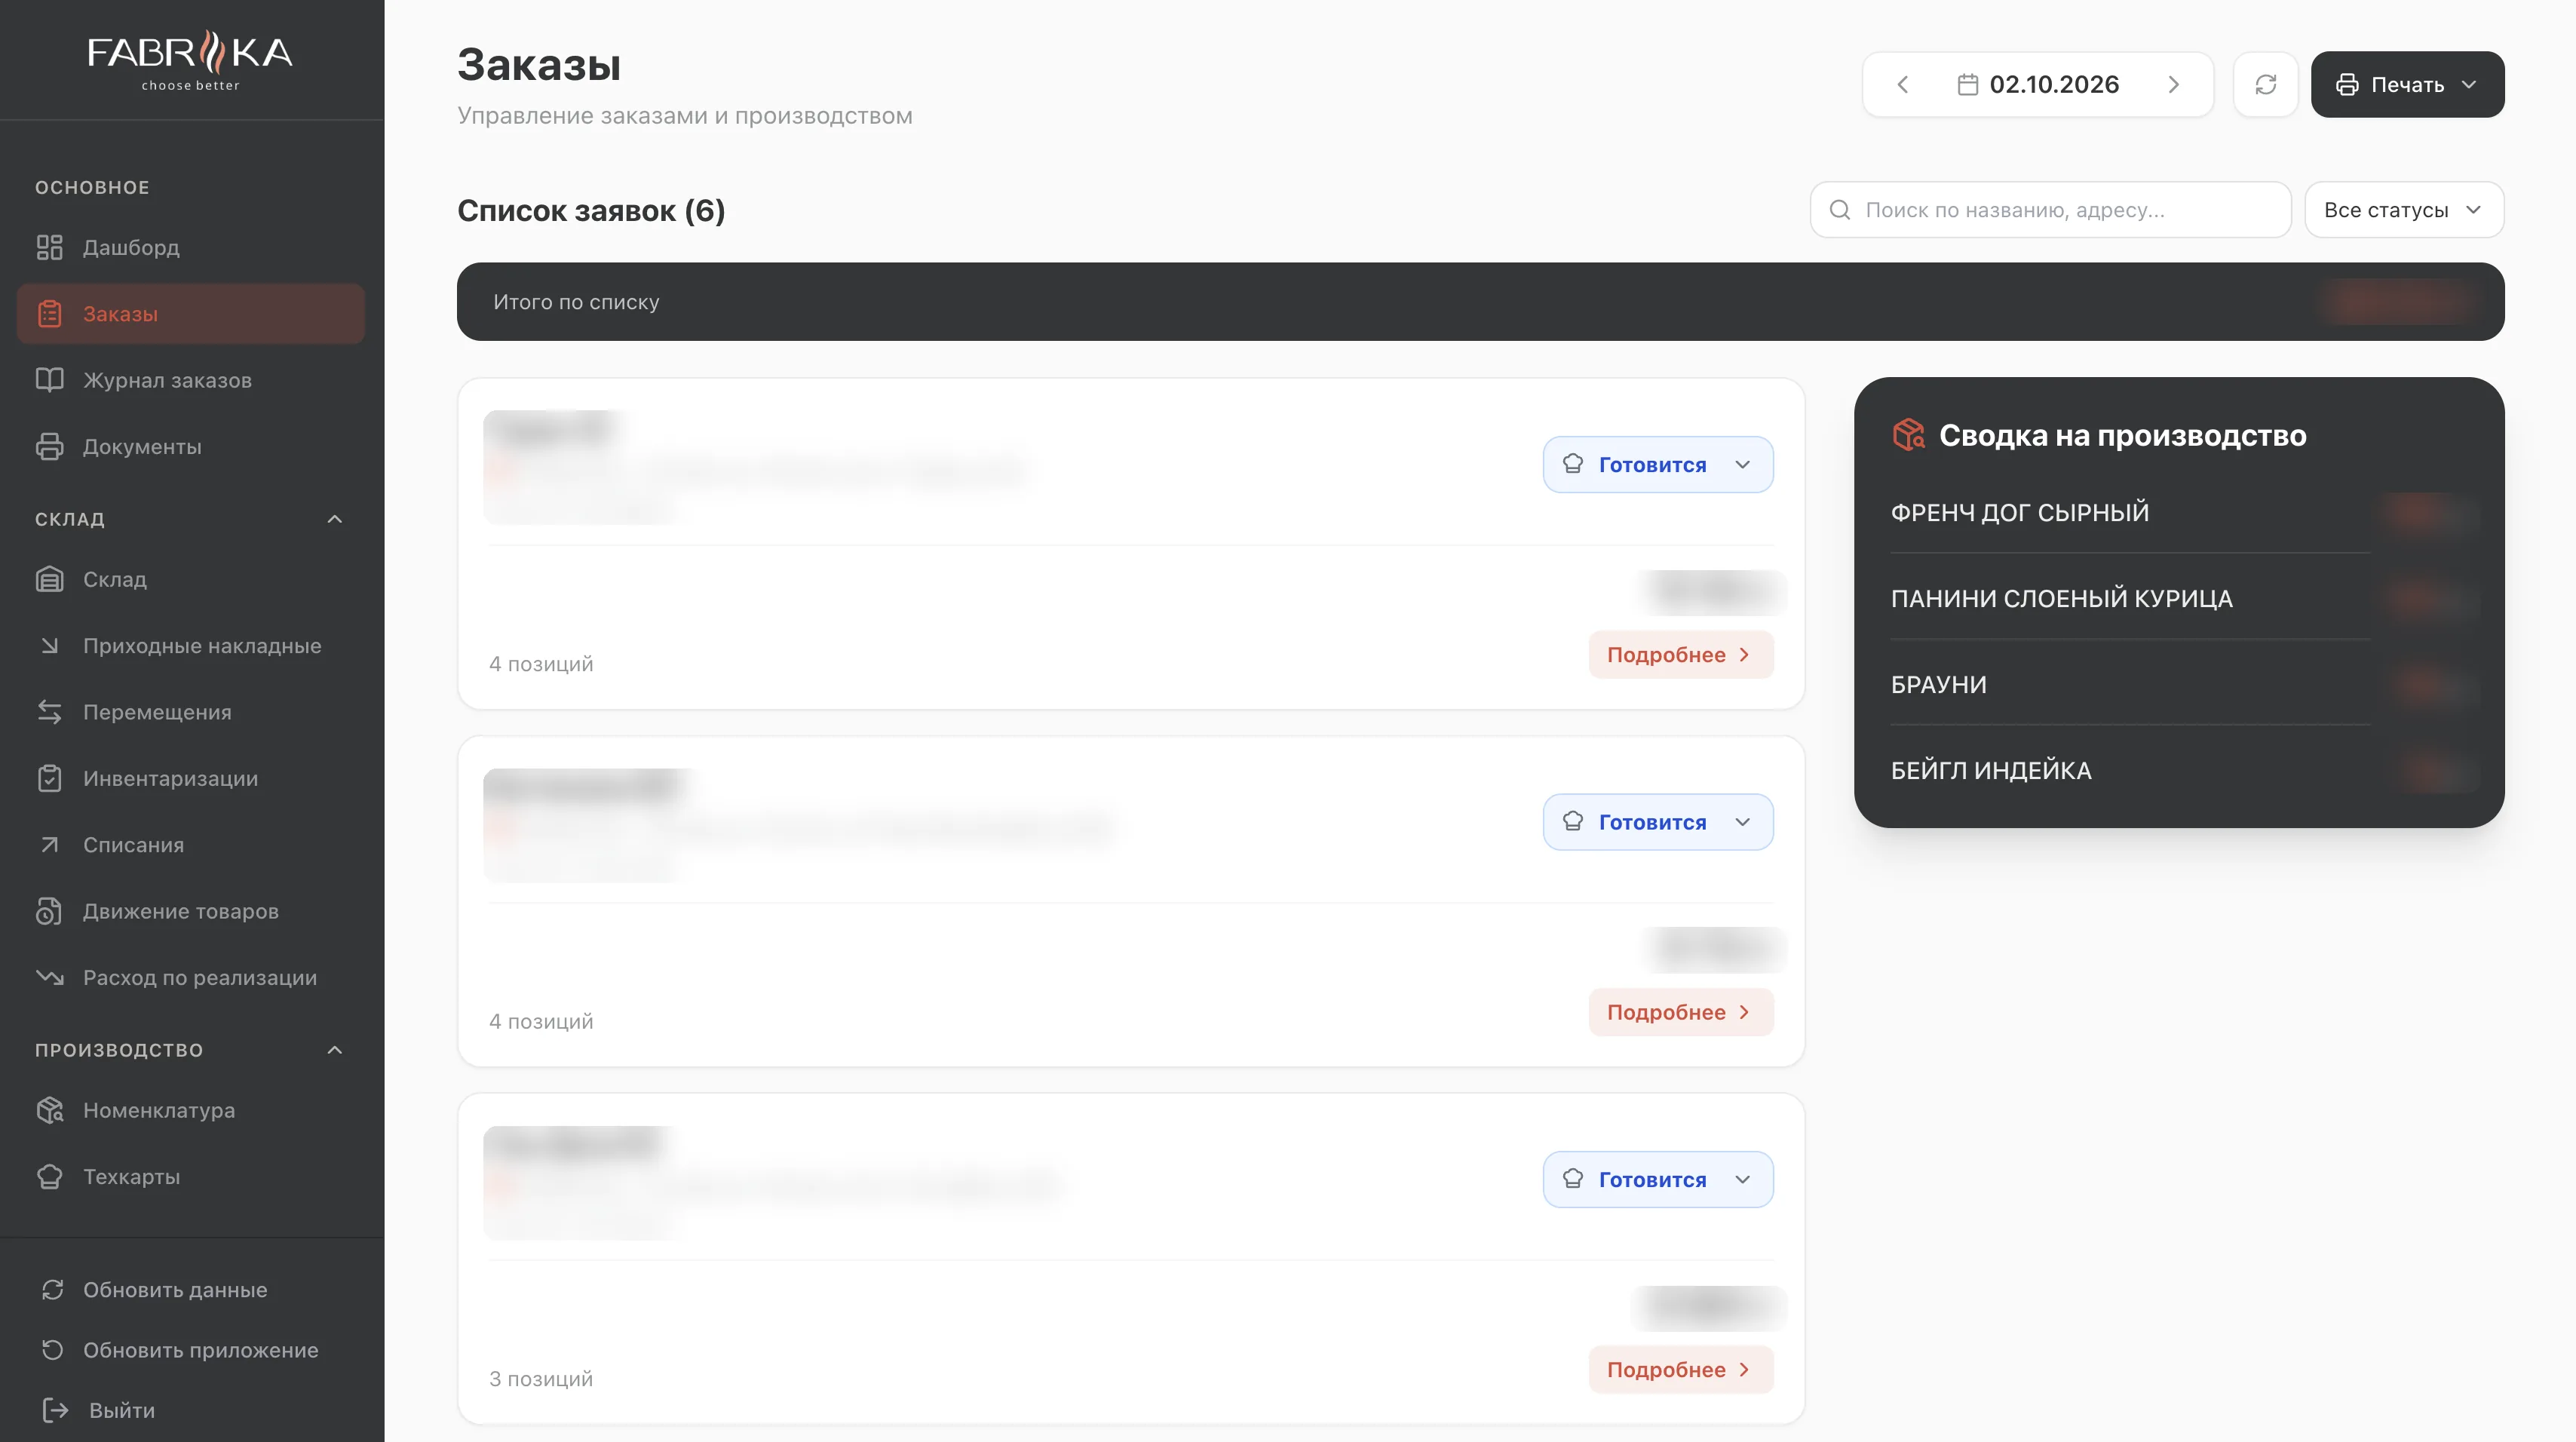Click the Список заявок (6) heading
2576x1442 pixels.
[591, 210]
